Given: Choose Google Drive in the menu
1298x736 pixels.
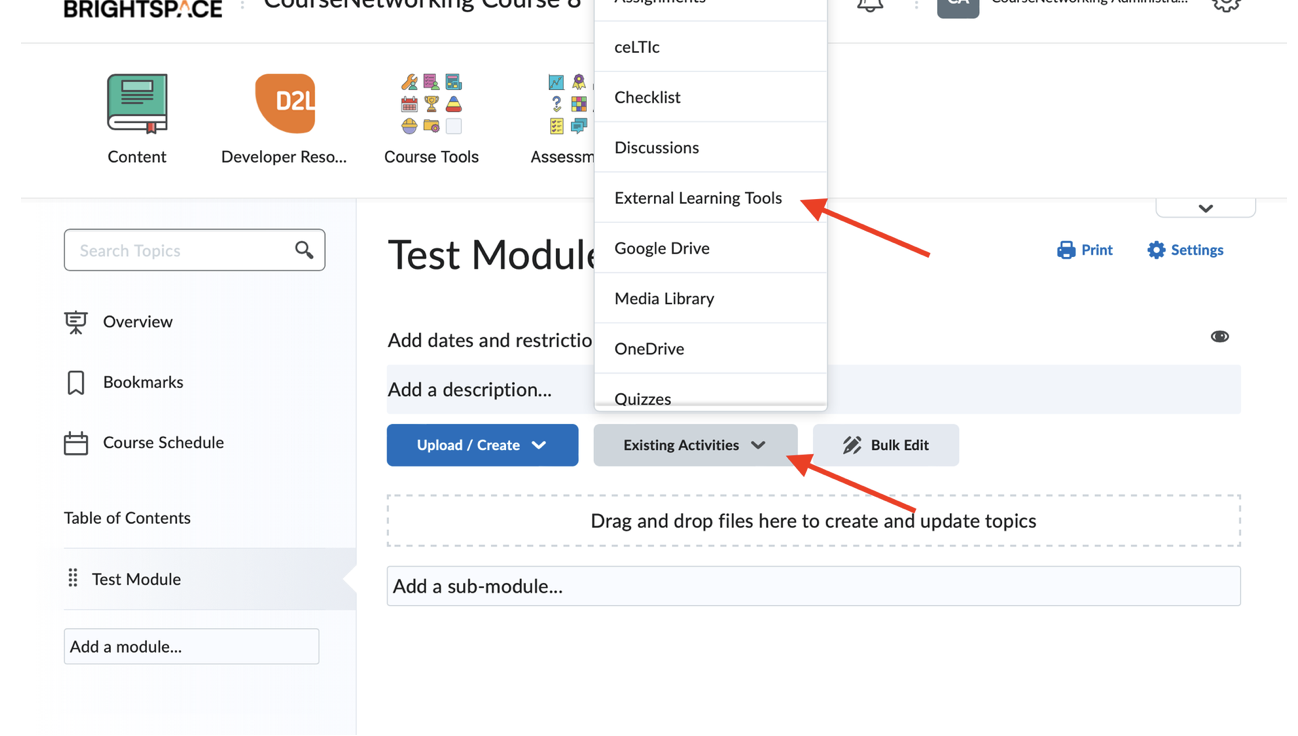Looking at the screenshot, I should (662, 248).
